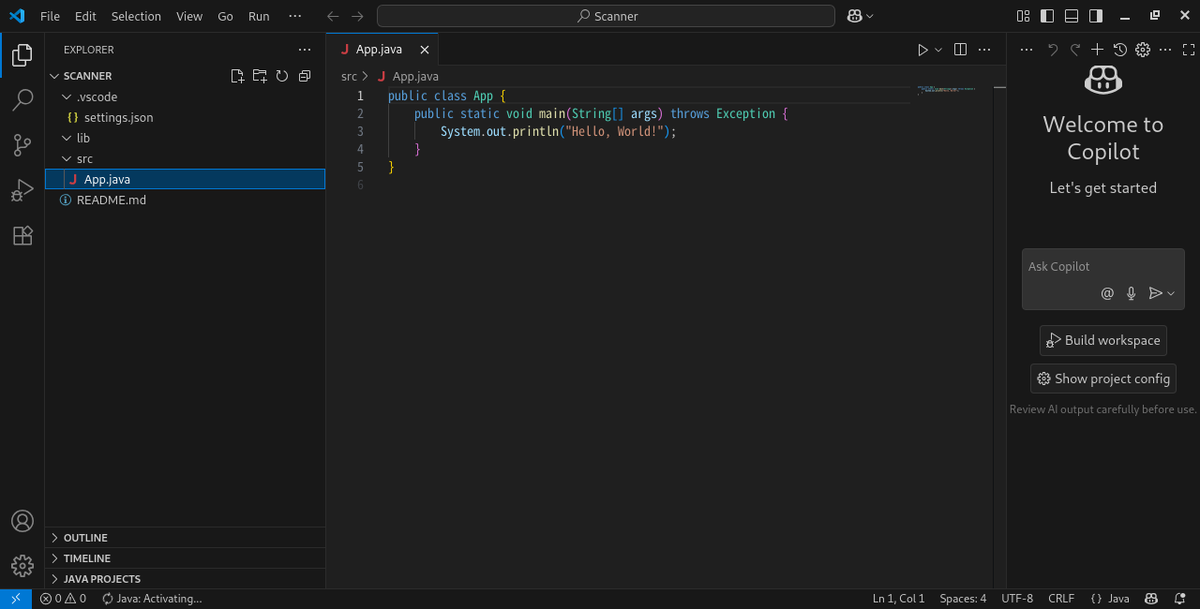
Task: Open the Source Control view
Action: coord(22,146)
